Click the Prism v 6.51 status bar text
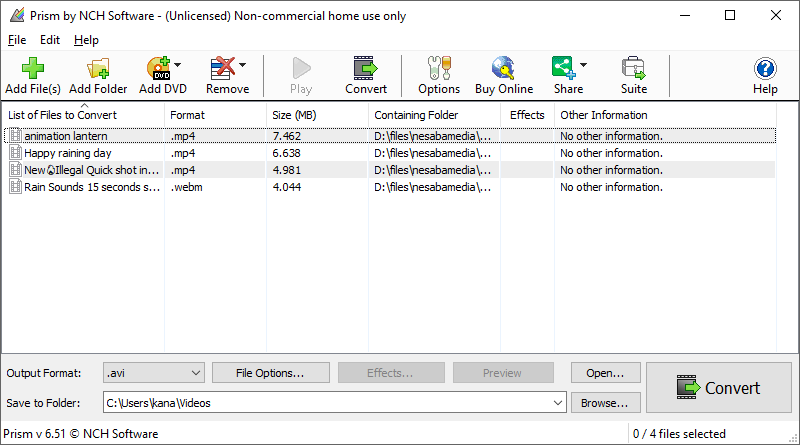Image resolution: width=800 pixels, height=445 pixels. [x=81, y=434]
